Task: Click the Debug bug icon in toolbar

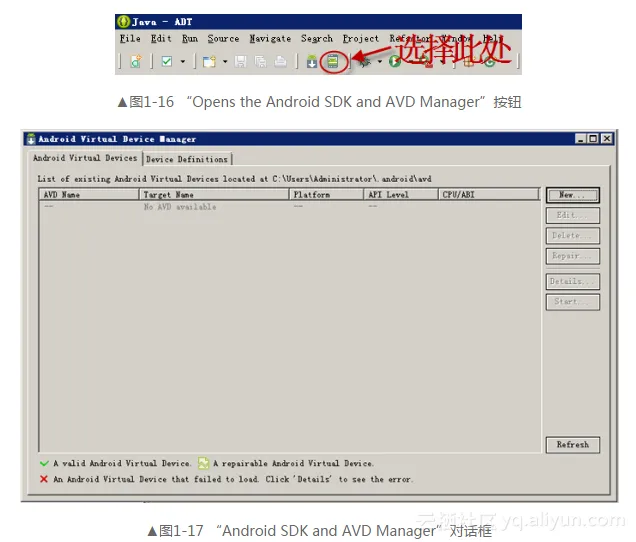Action: pyautogui.click(x=365, y=62)
